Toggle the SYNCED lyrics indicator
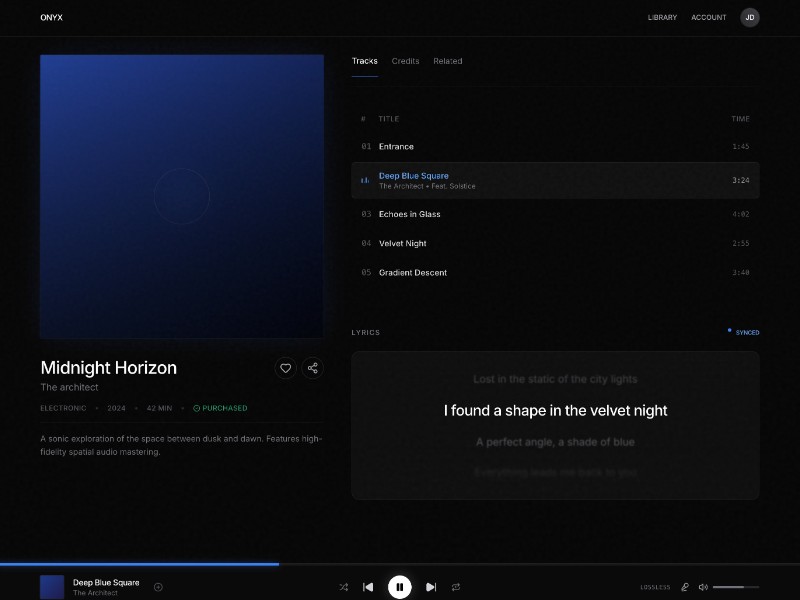Screen dimensions: 800x600 coord(742,332)
